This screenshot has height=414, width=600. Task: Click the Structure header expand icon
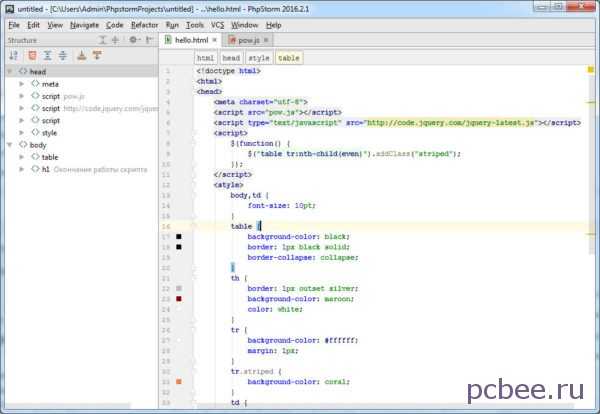point(102,40)
